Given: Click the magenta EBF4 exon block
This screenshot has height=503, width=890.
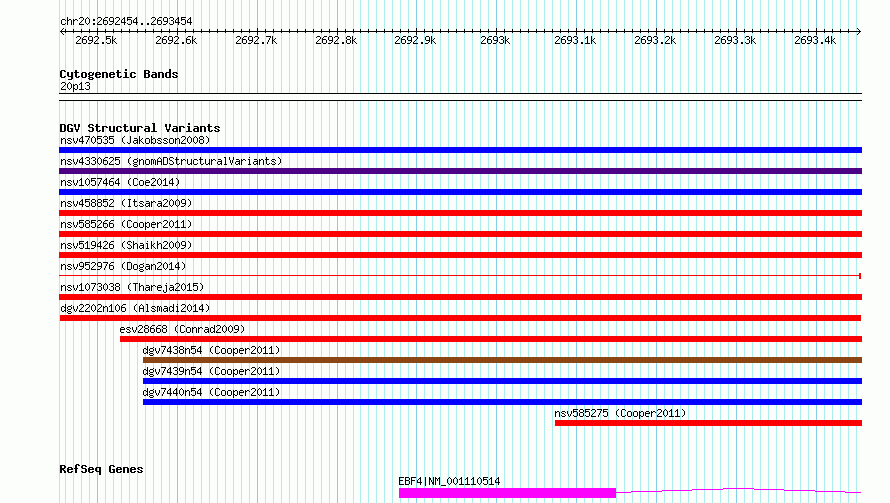Looking at the screenshot, I should pyautogui.click(x=507, y=493).
